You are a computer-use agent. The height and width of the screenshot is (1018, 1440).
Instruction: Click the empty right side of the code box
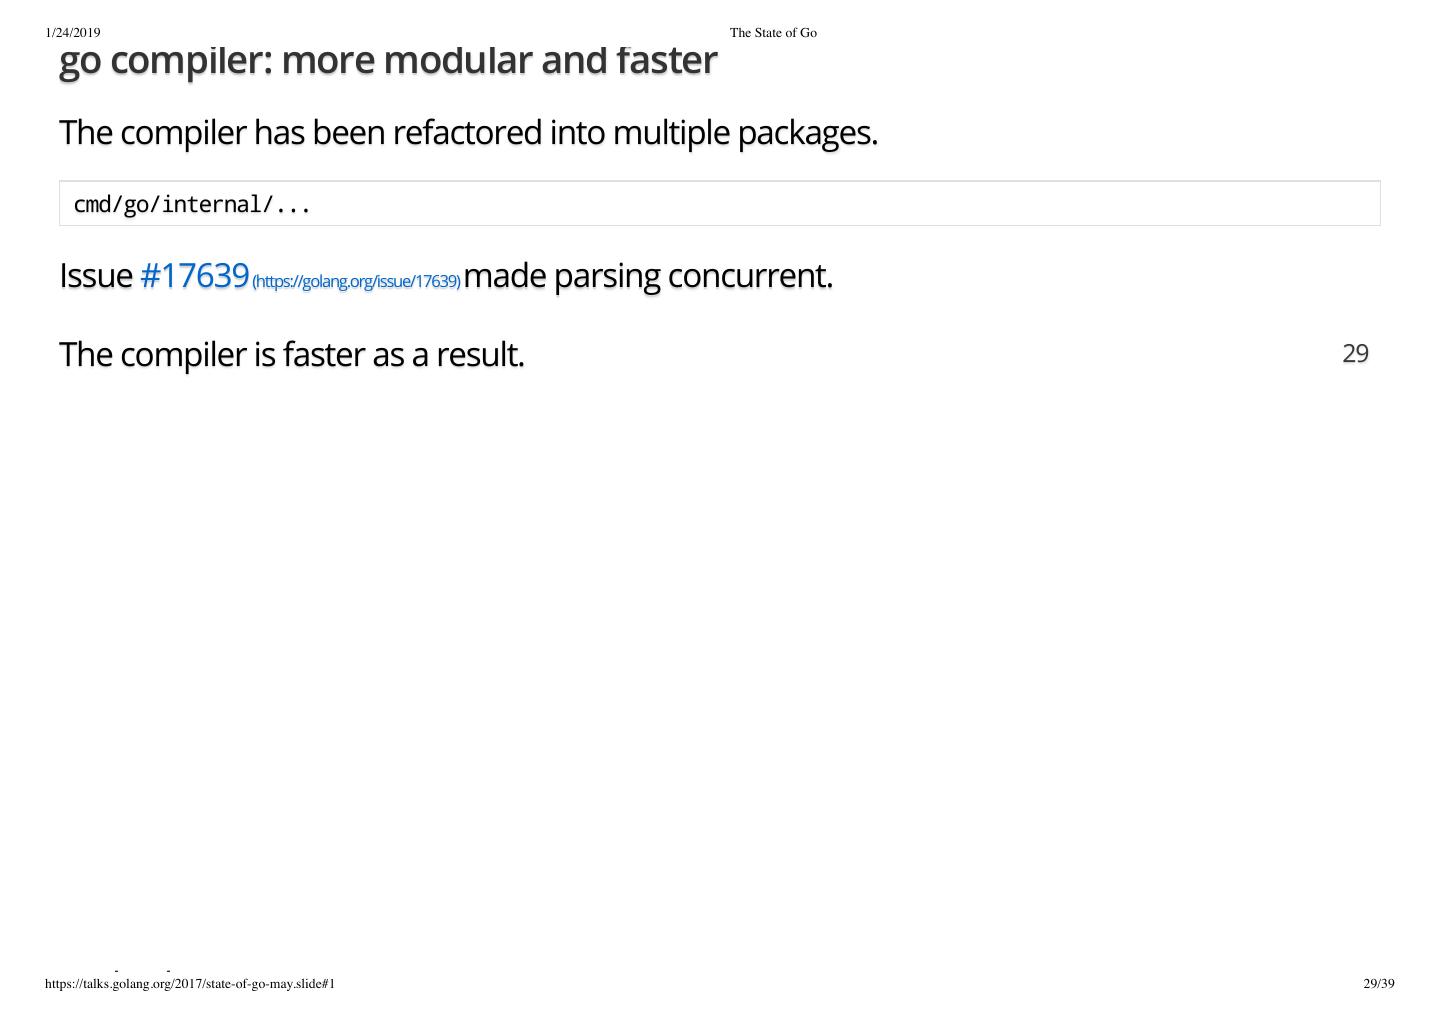click(x=900, y=204)
